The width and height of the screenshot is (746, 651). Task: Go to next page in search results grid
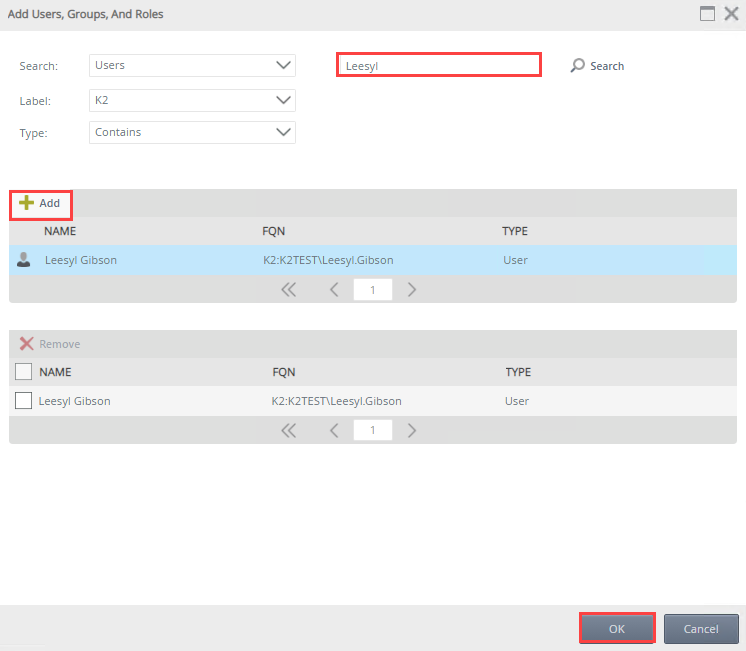point(411,290)
